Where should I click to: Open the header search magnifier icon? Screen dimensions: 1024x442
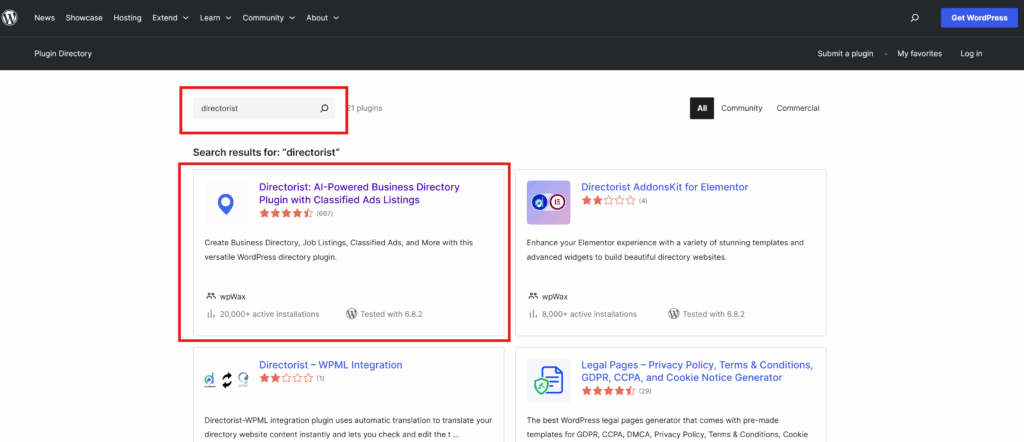tap(914, 18)
